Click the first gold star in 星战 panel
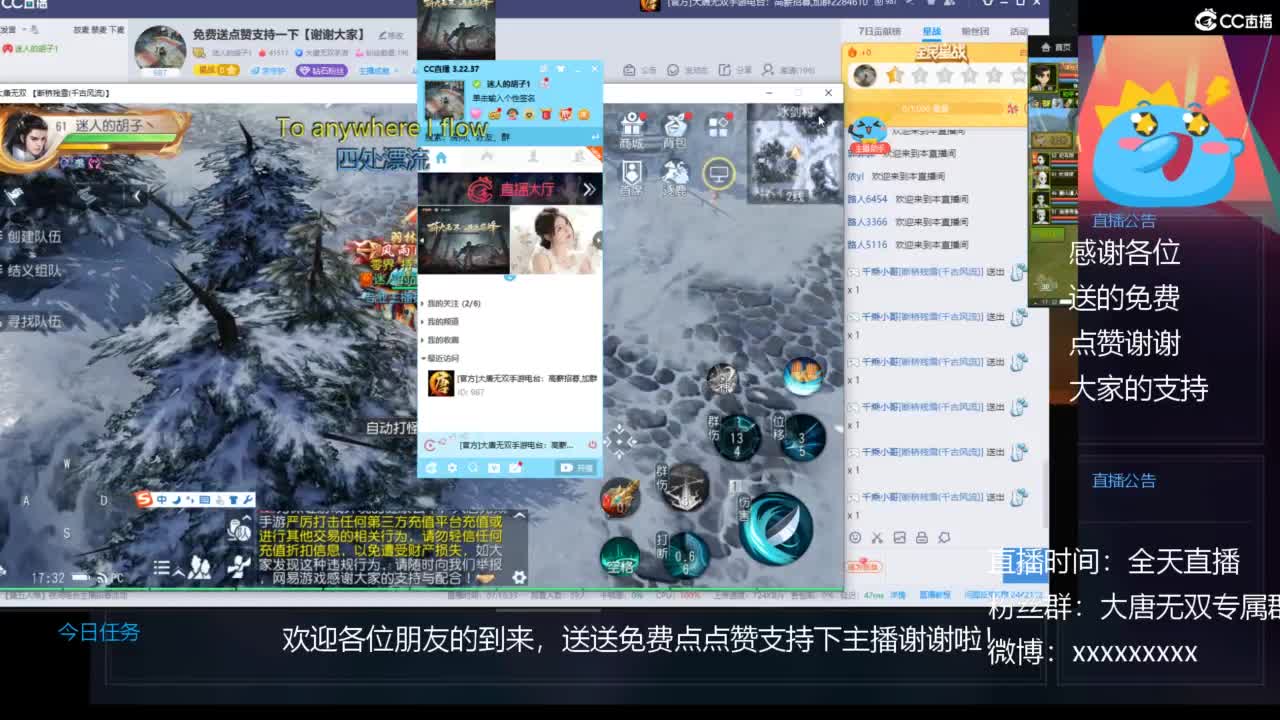Screen dimensions: 1280x720 (894, 75)
